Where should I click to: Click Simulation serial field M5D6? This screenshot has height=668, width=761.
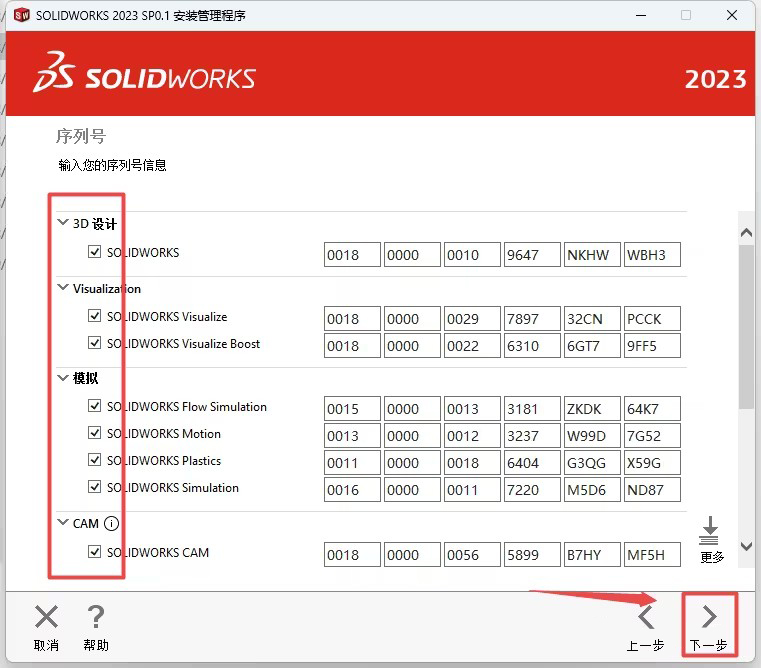pyautogui.click(x=592, y=490)
